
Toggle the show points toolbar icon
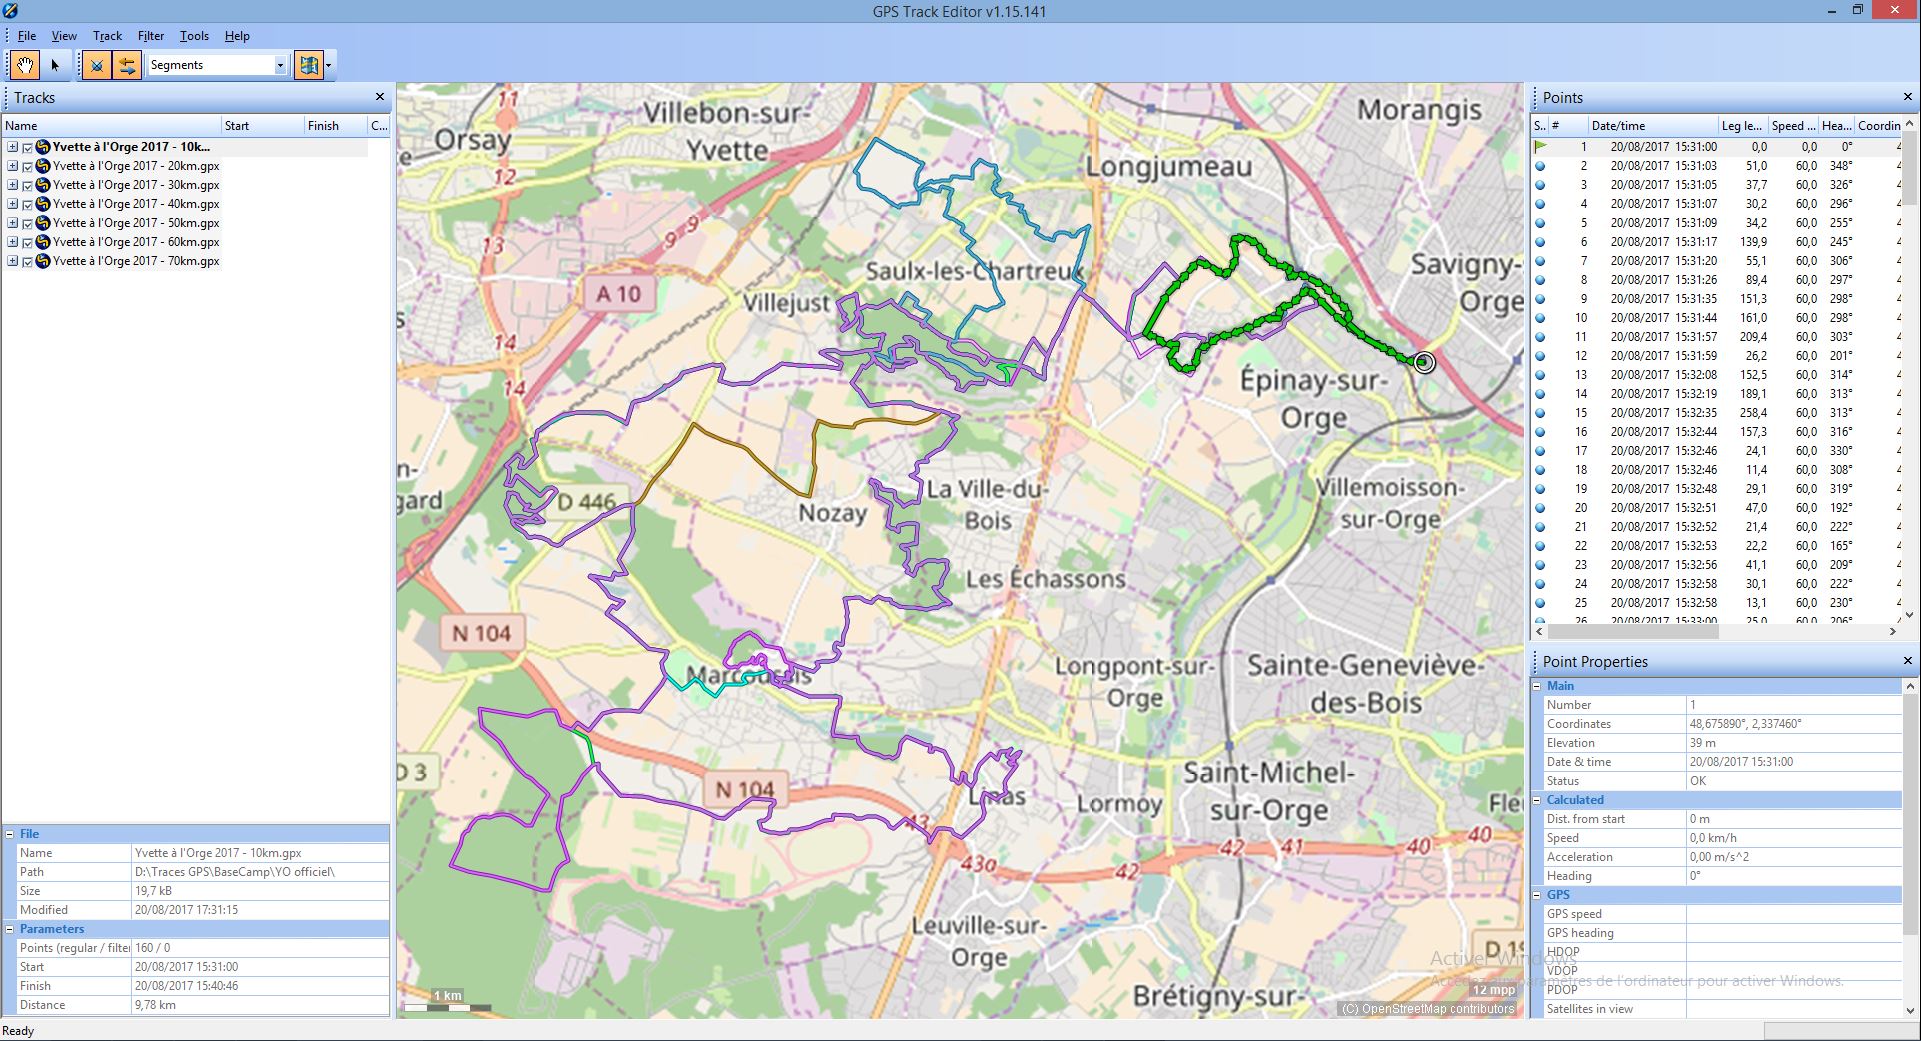(96, 65)
